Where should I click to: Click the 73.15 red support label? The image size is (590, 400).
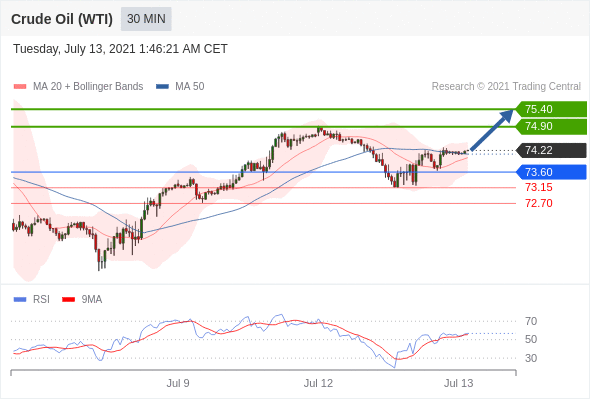coord(539,187)
